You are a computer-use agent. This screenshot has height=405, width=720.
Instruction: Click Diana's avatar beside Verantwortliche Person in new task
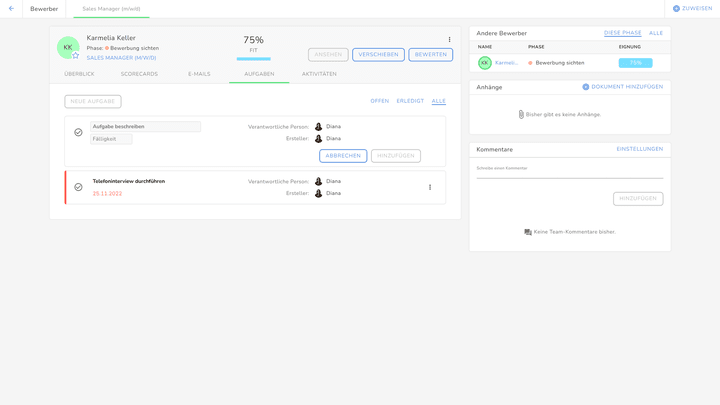319,127
